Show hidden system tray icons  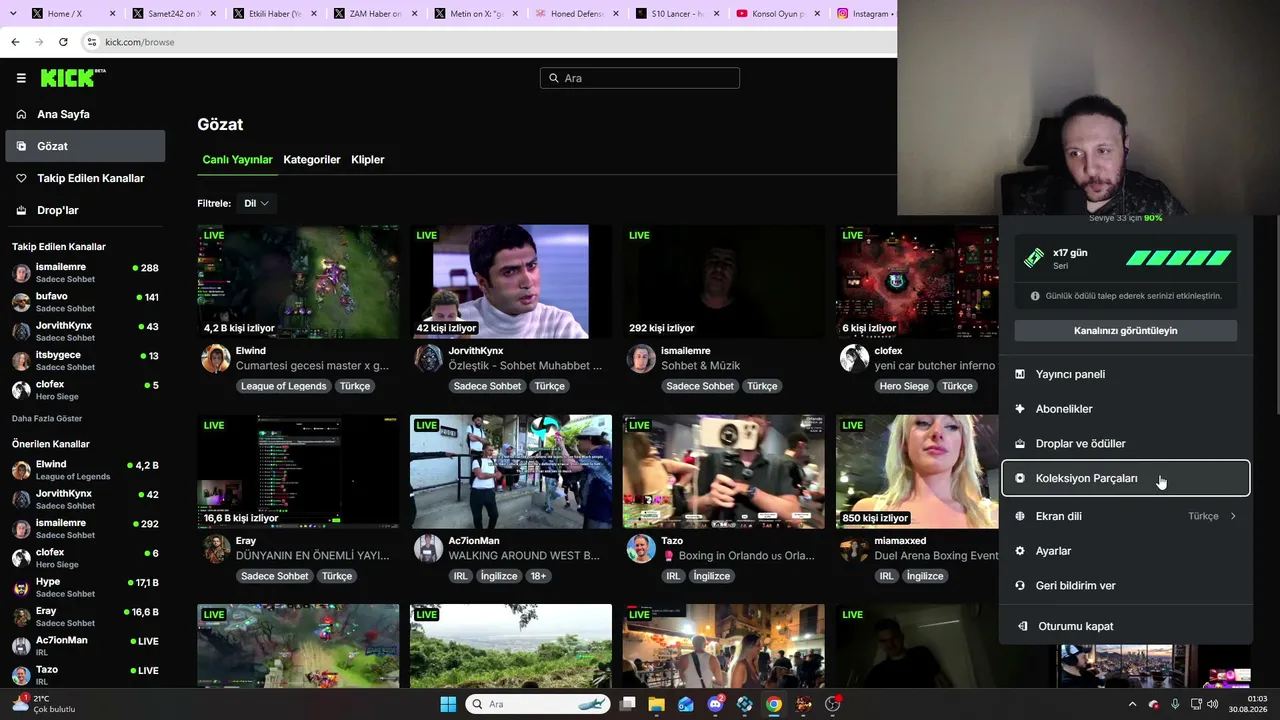point(1132,704)
